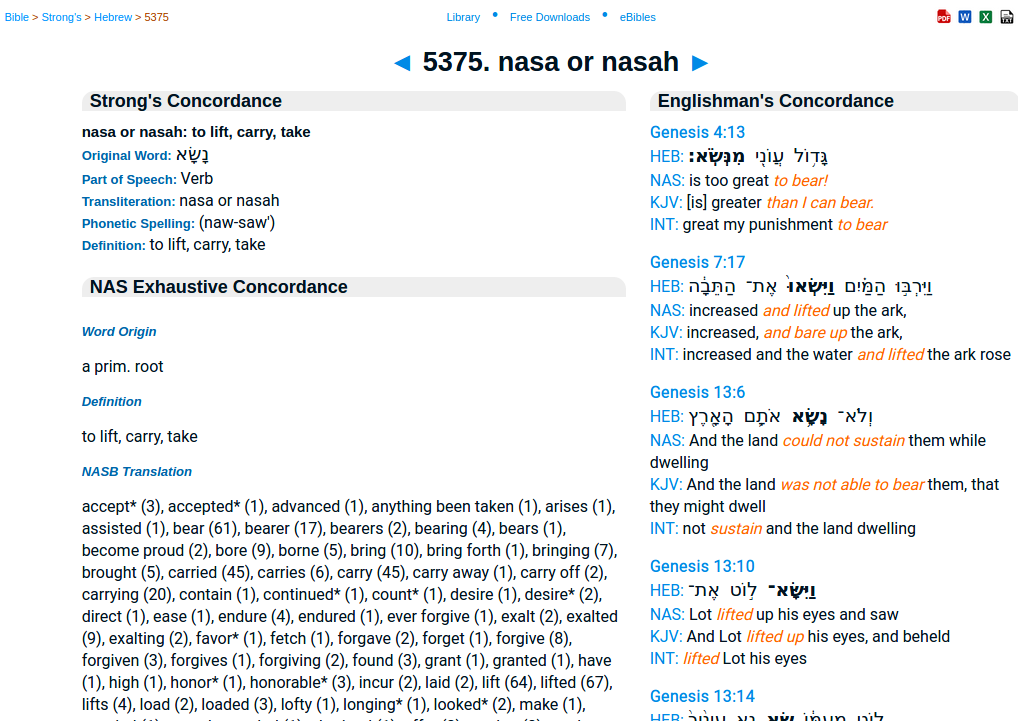Click the phonetic spelling (naw-saw')
Image resolution: width=1018 pixels, height=721 pixels.
point(237,223)
